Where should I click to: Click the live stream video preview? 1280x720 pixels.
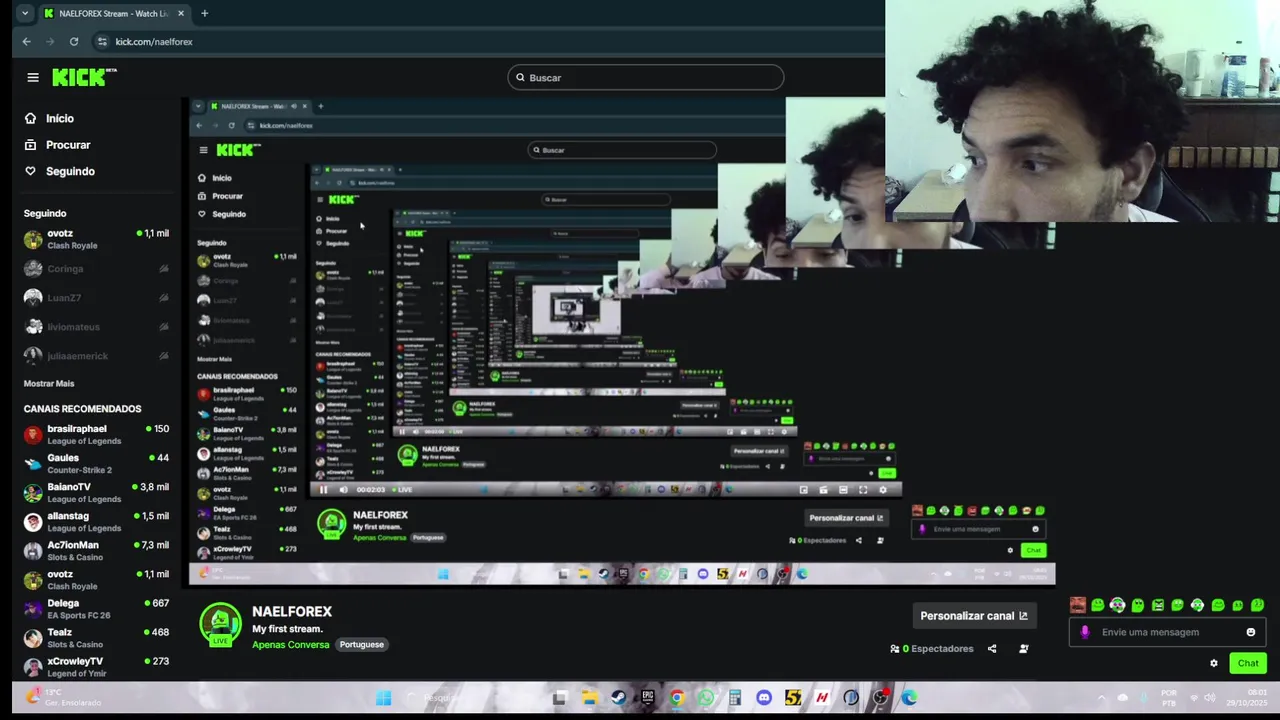[621, 341]
